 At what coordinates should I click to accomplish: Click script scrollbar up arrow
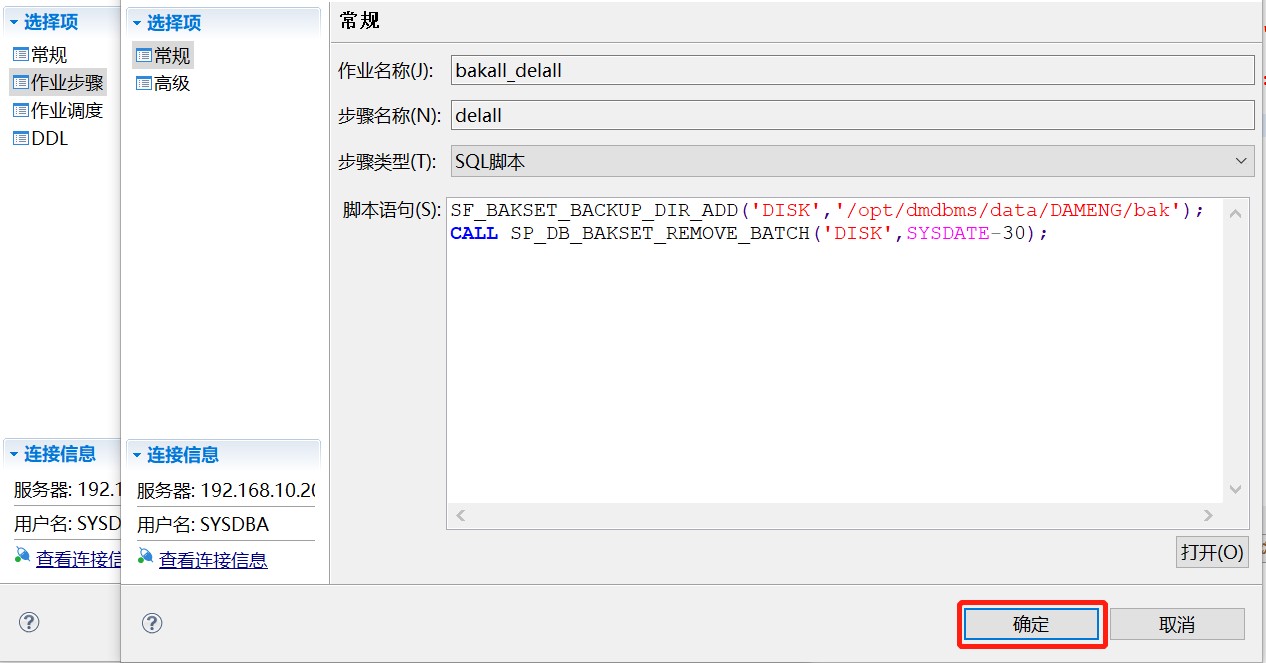(x=1236, y=213)
